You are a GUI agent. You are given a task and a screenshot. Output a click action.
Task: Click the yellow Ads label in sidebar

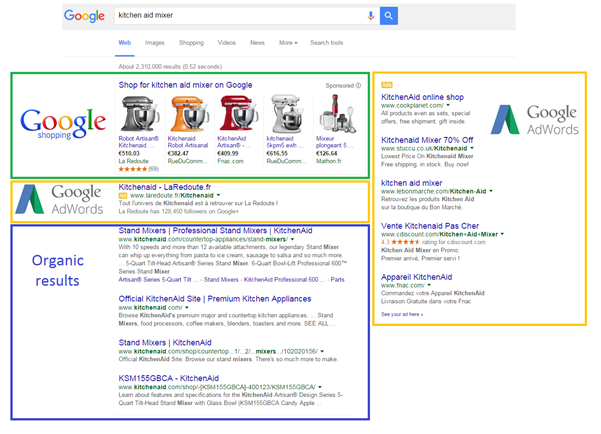point(386,85)
